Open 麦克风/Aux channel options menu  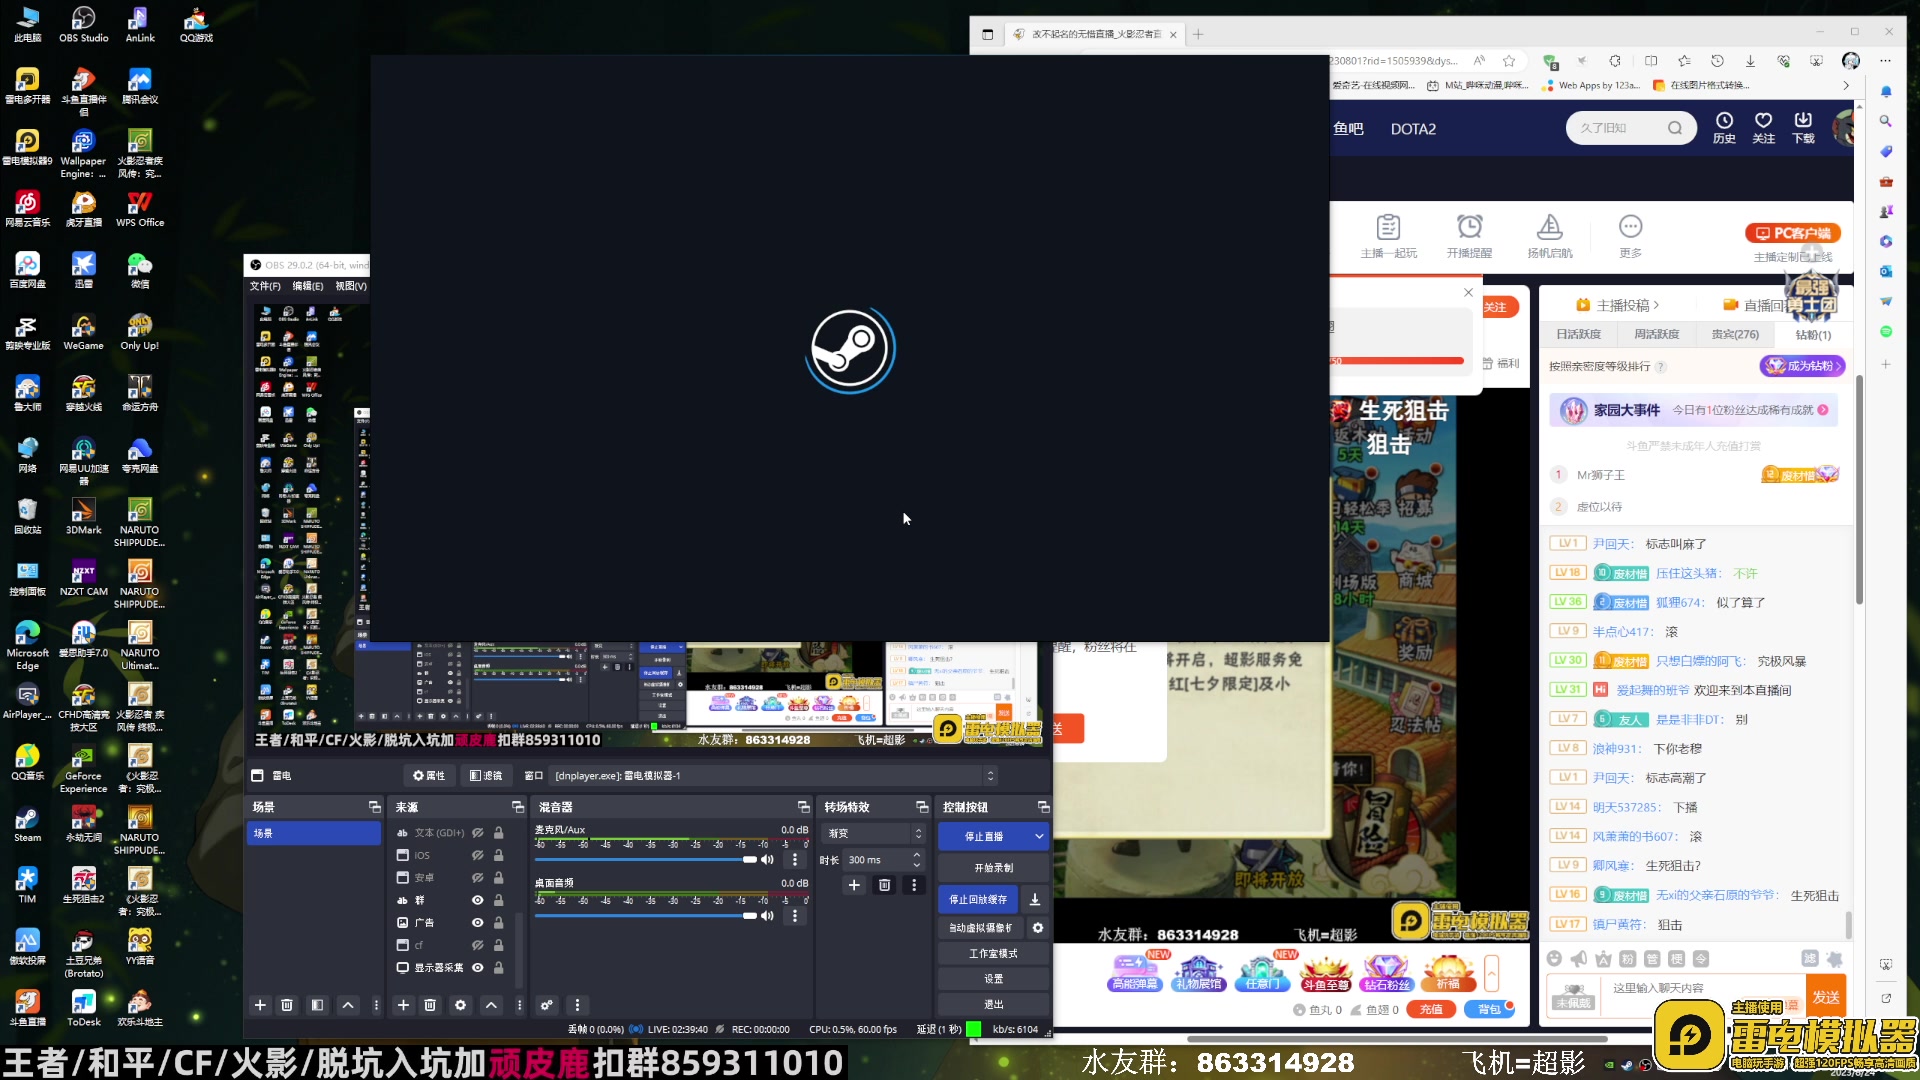point(795,860)
